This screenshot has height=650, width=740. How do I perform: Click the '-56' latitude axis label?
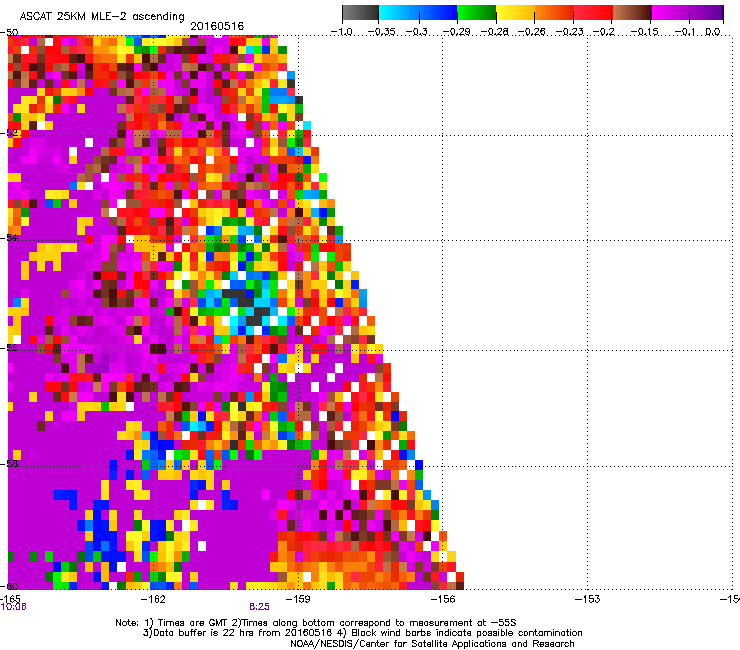click(9, 348)
